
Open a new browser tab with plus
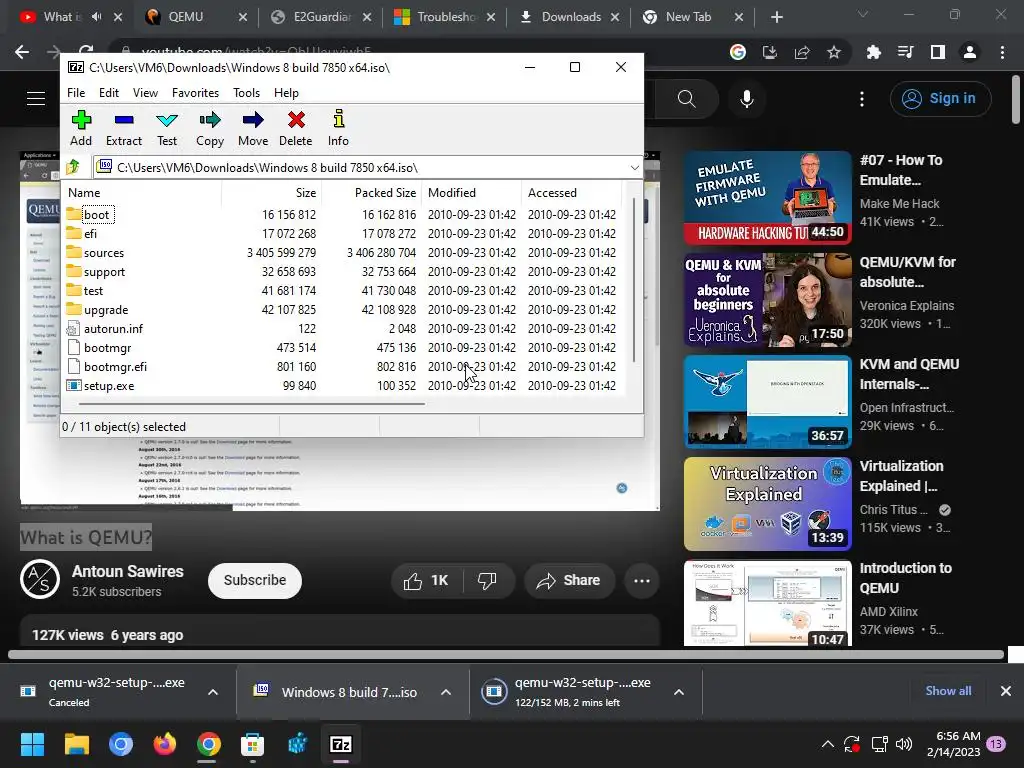[776, 17]
